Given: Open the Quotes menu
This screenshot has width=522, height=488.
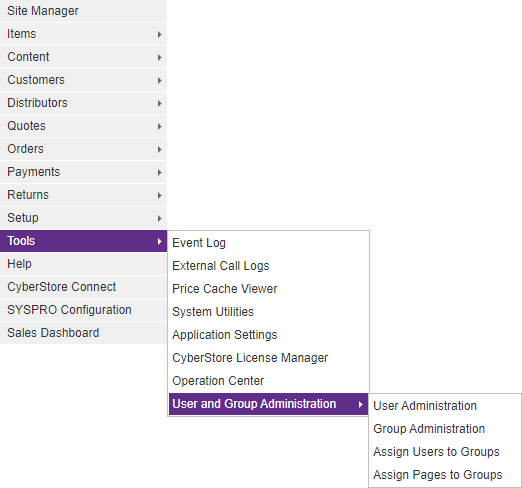Looking at the screenshot, I should (x=83, y=126).
